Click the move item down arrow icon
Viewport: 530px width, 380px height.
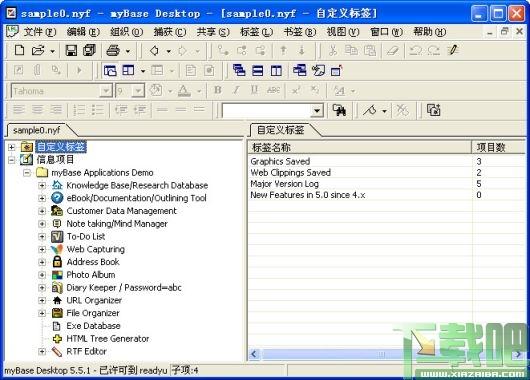pyautogui.click(x=302, y=50)
